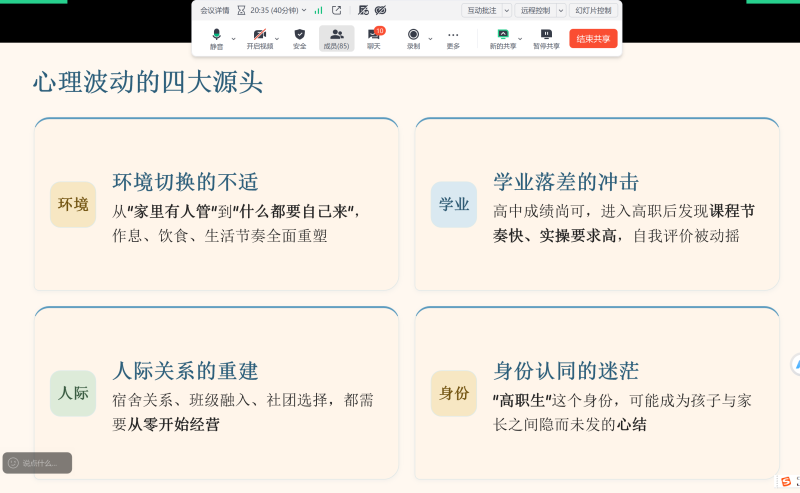The width and height of the screenshot is (800, 493).
Task: Click the red 结束共享 button
Action: pyautogui.click(x=593, y=39)
